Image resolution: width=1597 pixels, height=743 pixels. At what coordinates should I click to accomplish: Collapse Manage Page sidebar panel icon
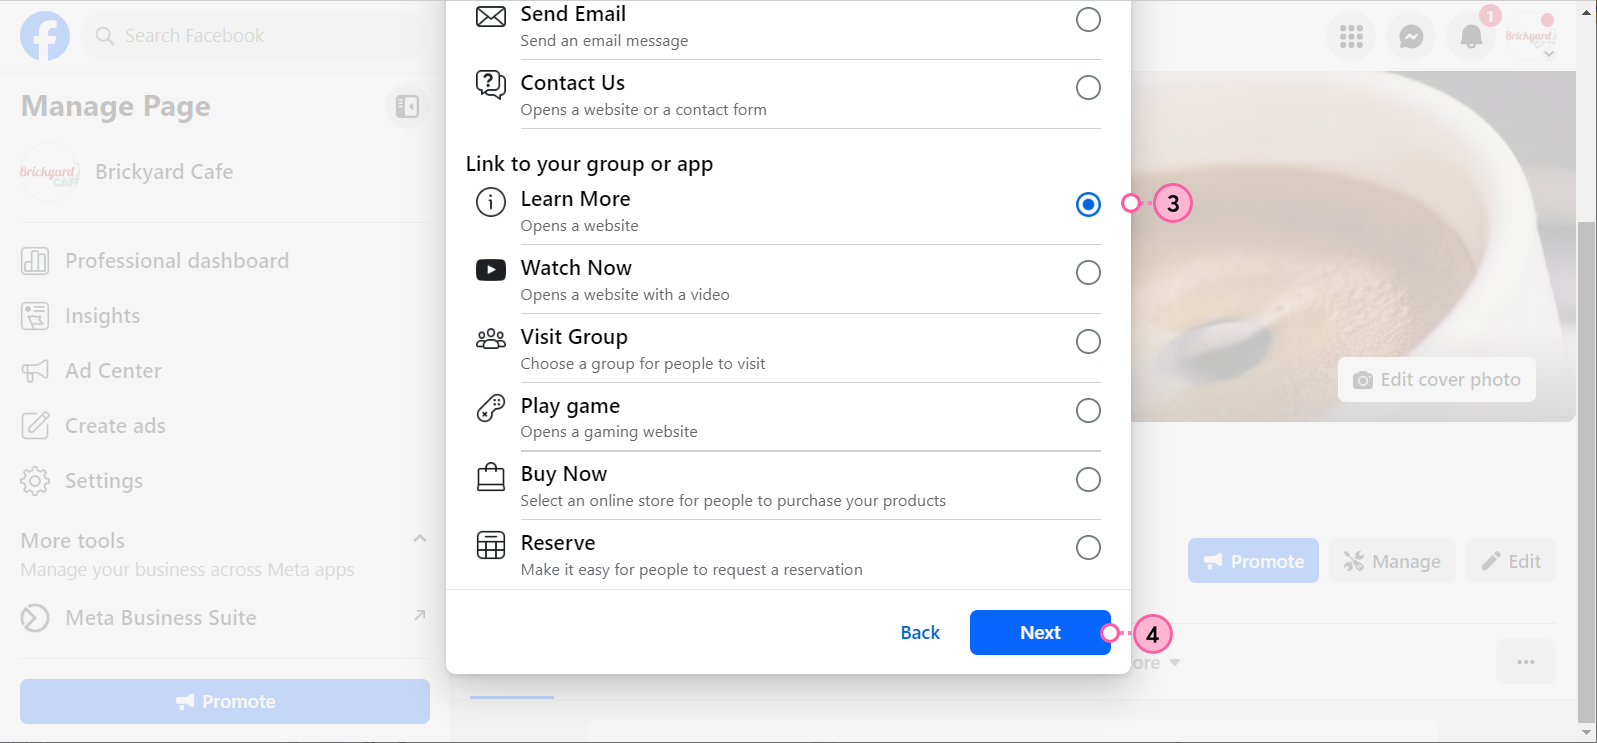(x=407, y=106)
